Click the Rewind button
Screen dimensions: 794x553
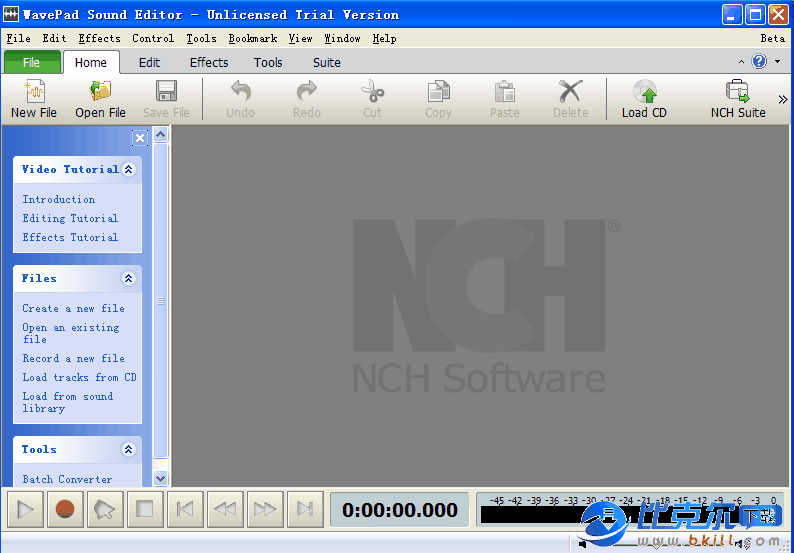(x=225, y=509)
